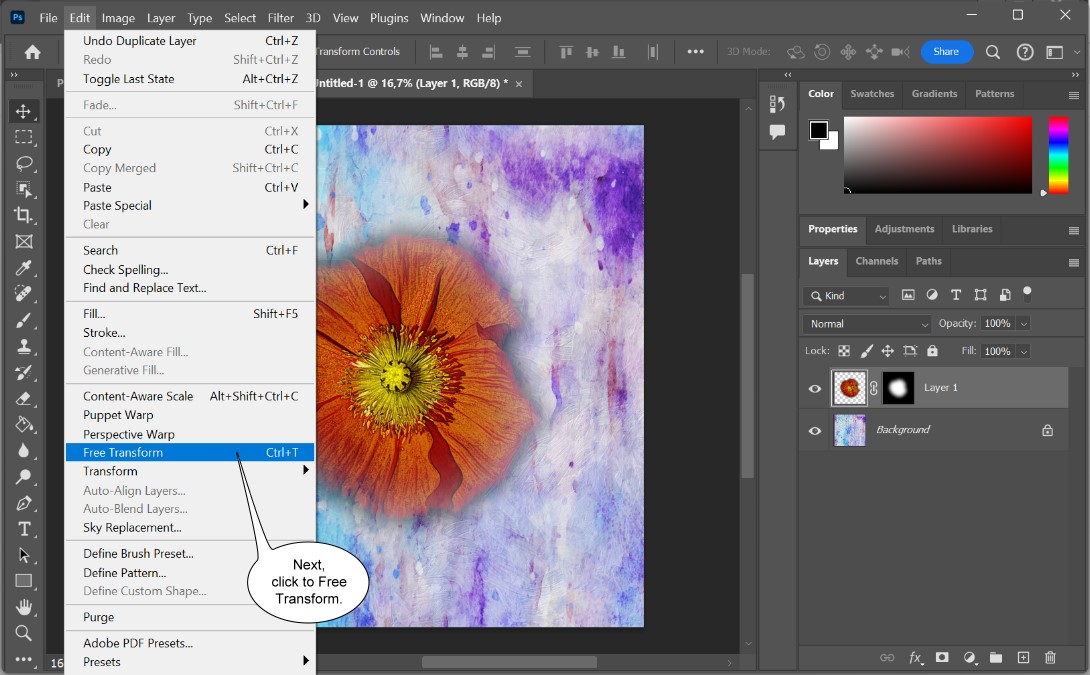1090x675 pixels.
Task: Hide Layer 1 using the eye icon
Action: 815,388
